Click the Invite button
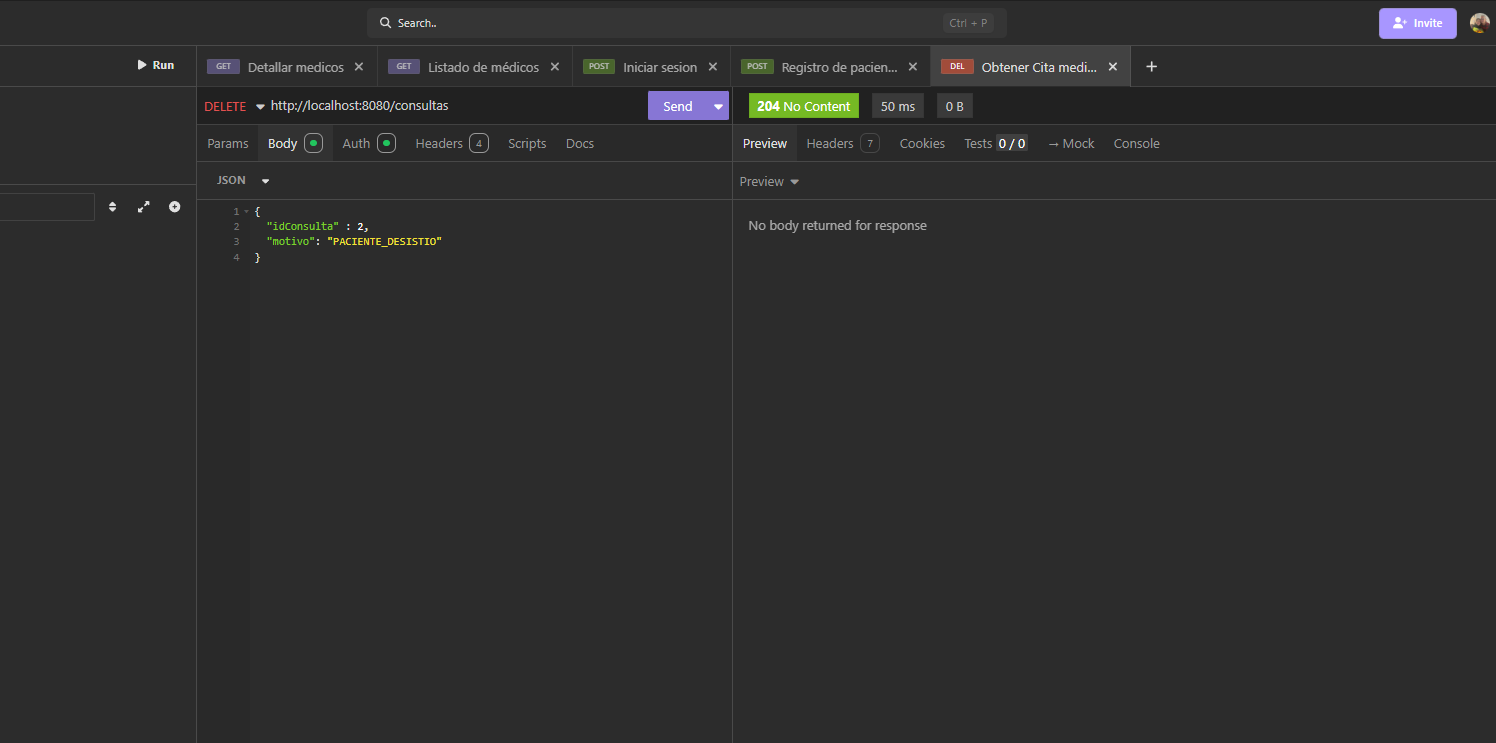The height and width of the screenshot is (743, 1496). (1417, 23)
